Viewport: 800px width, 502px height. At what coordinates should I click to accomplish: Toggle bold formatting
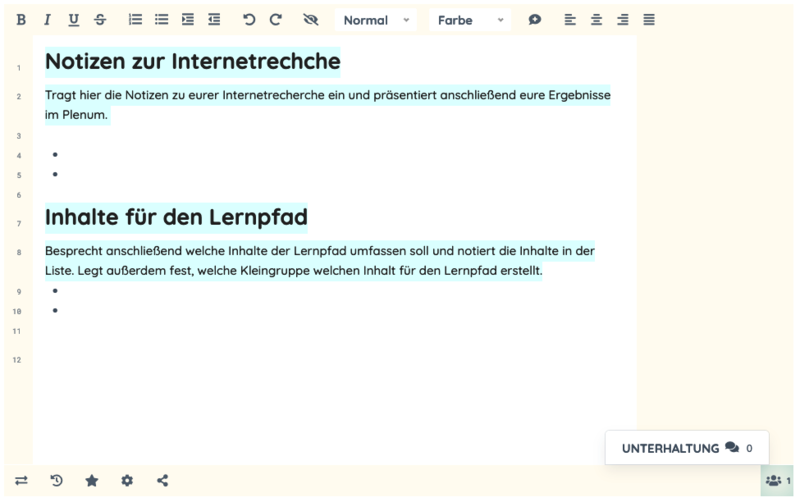(x=21, y=20)
